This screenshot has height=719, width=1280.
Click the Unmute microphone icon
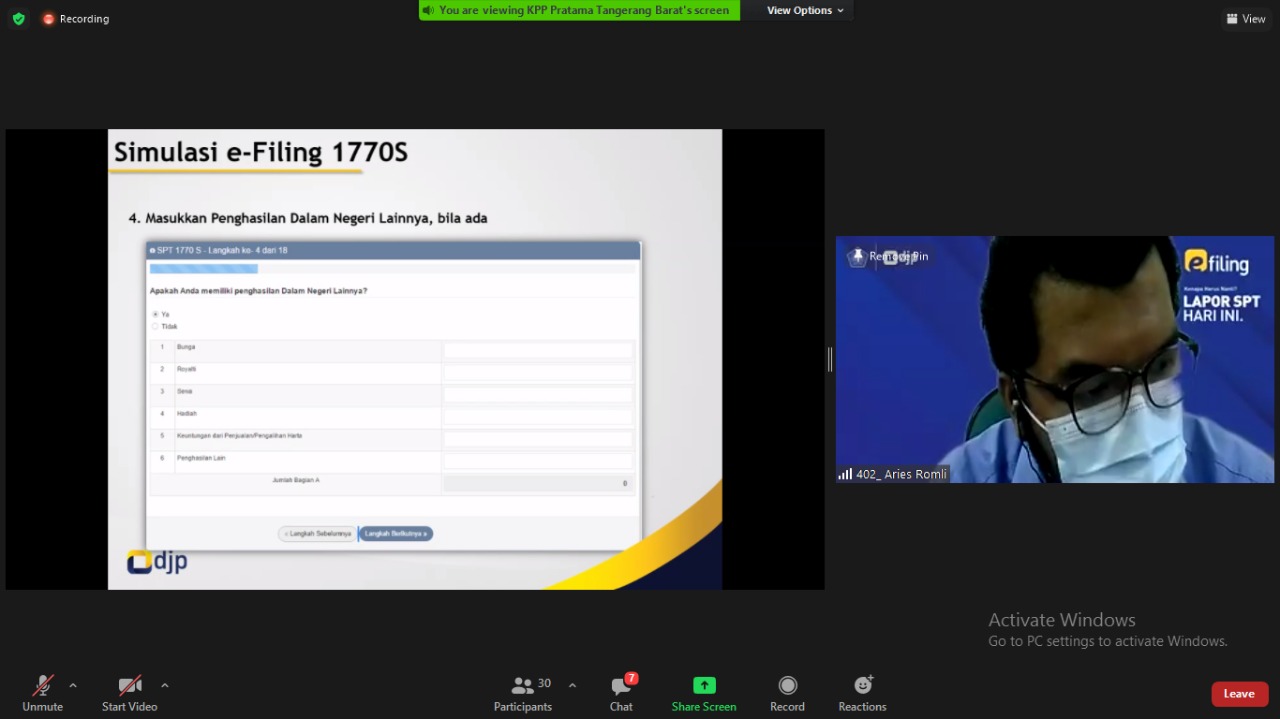[x=42, y=686]
